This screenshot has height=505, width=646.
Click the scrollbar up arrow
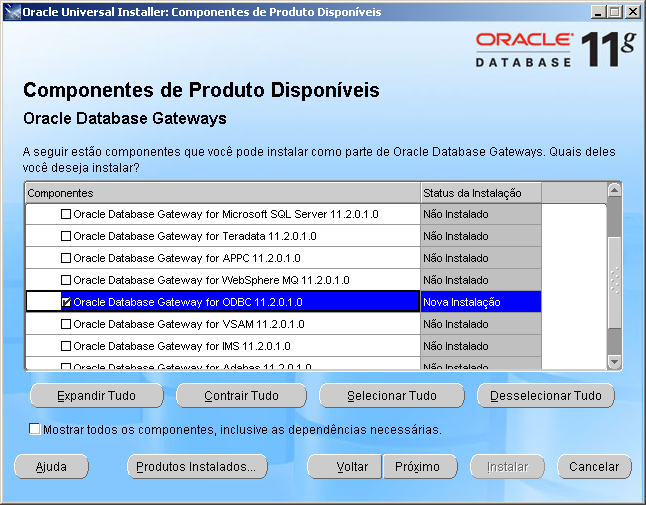(614, 190)
